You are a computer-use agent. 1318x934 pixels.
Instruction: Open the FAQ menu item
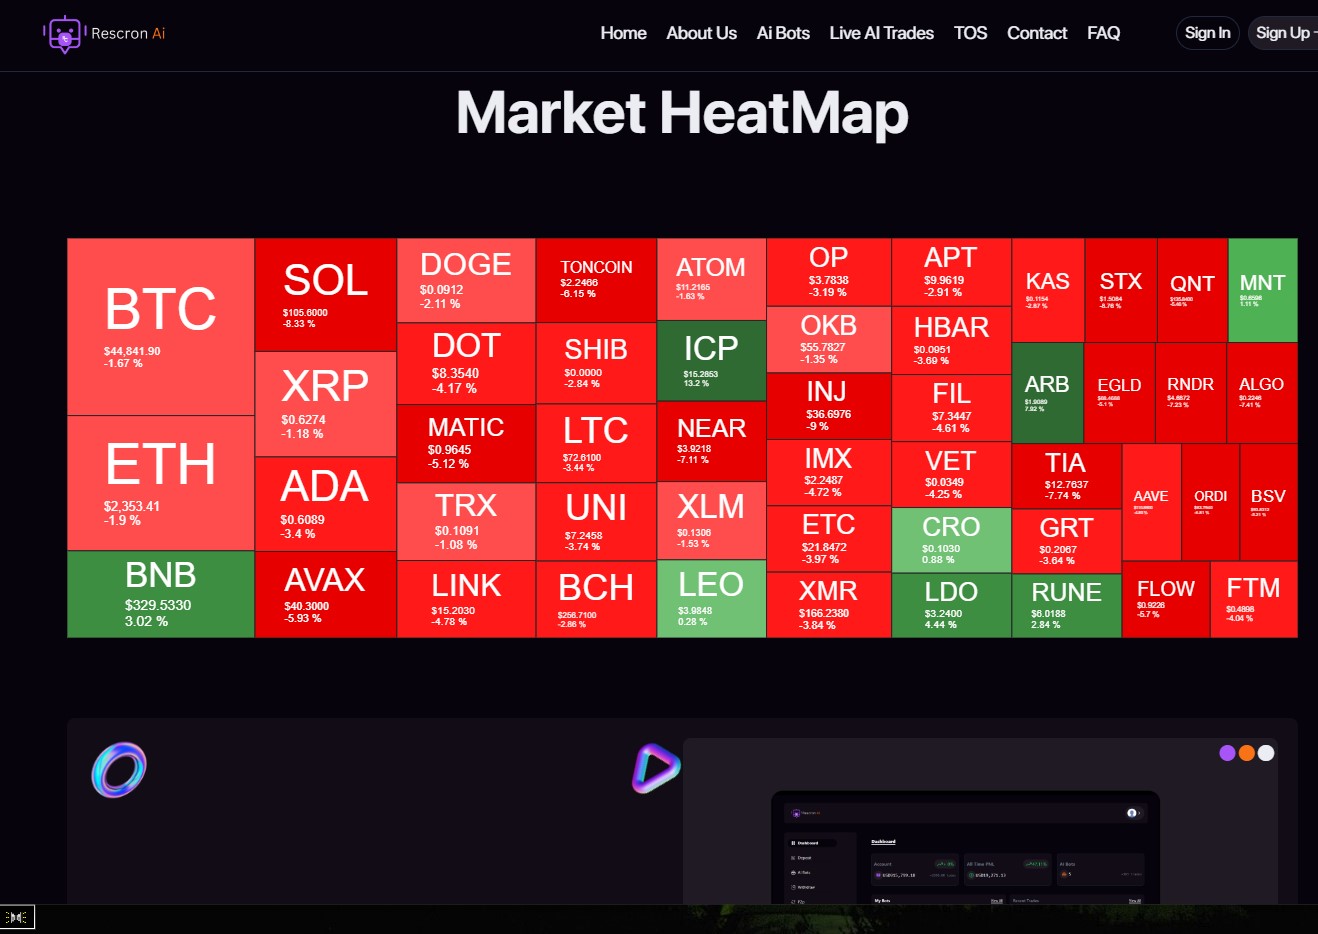click(x=1103, y=33)
